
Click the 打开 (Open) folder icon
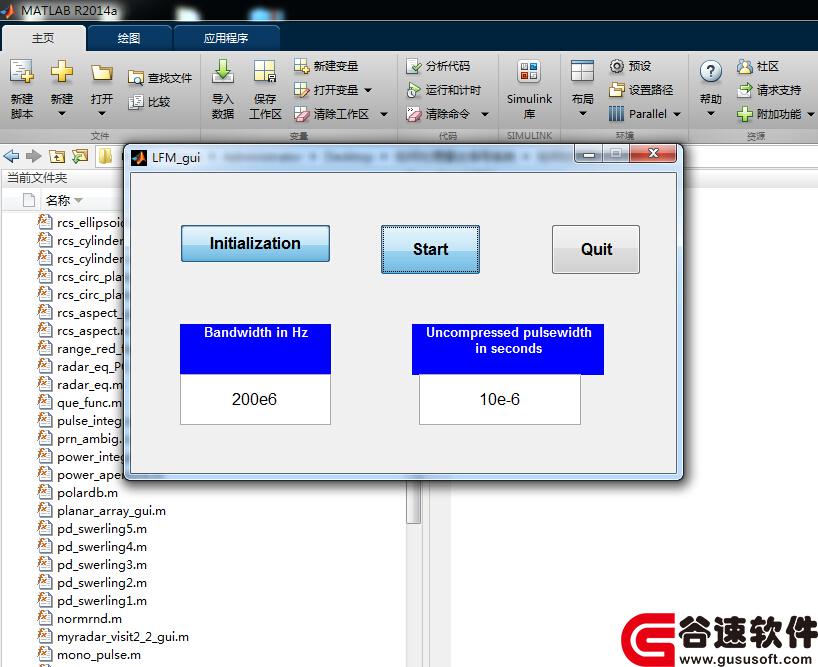tap(102, 72)
